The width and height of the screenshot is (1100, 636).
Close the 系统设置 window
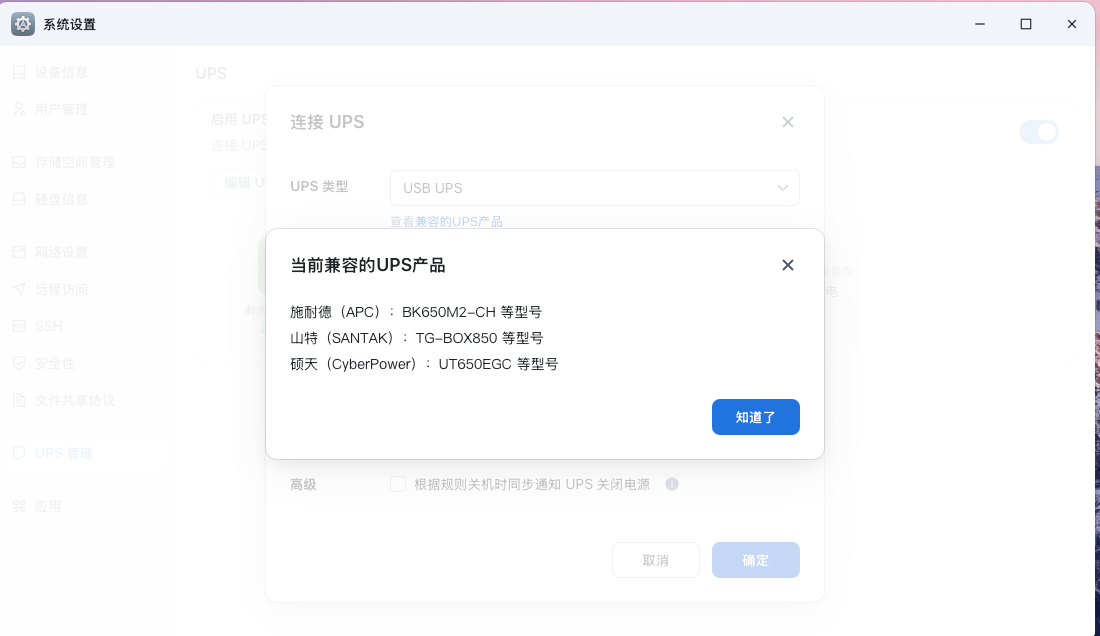1072,24
